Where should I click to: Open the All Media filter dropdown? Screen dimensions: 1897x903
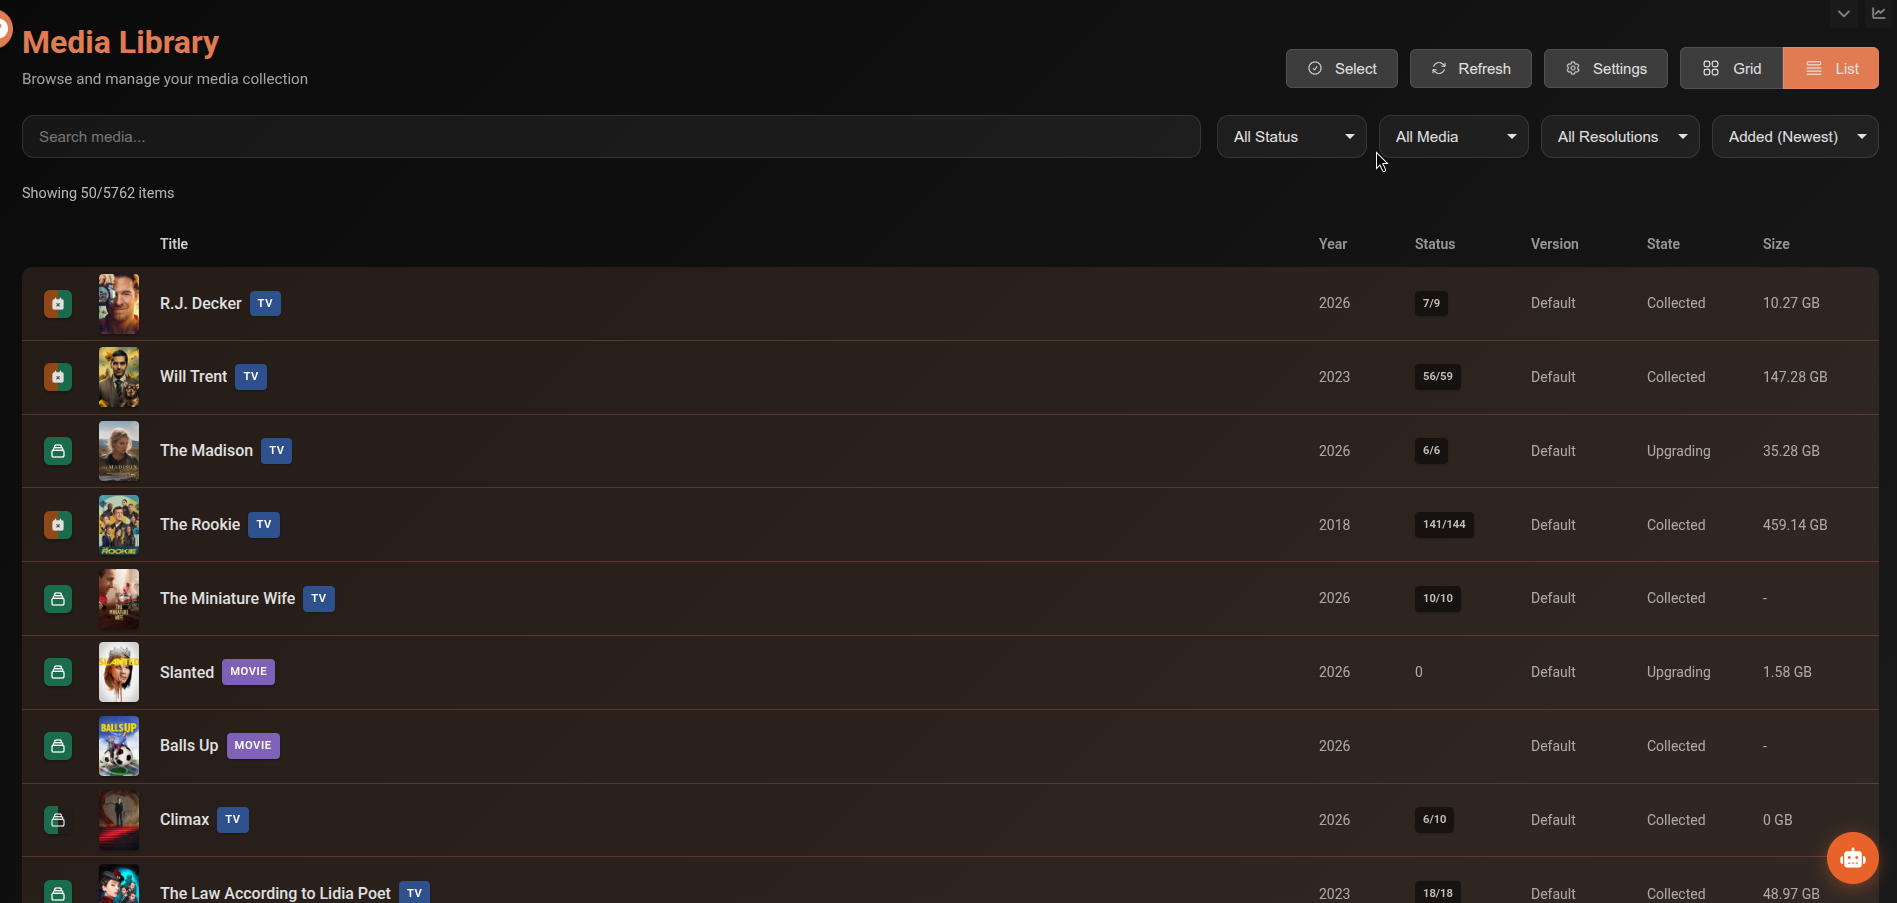tap(1453, 137)
